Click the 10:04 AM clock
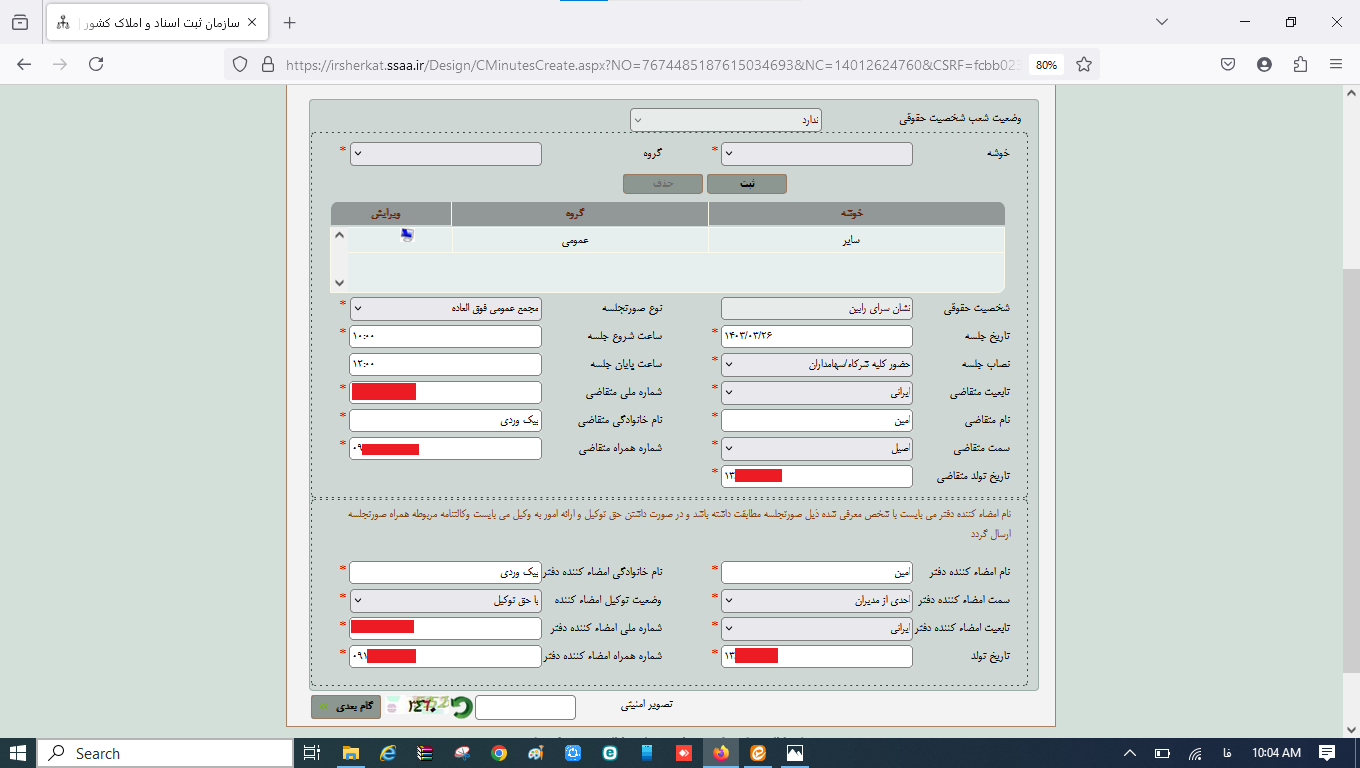Screen dimensions: 1360x768 1276,753
